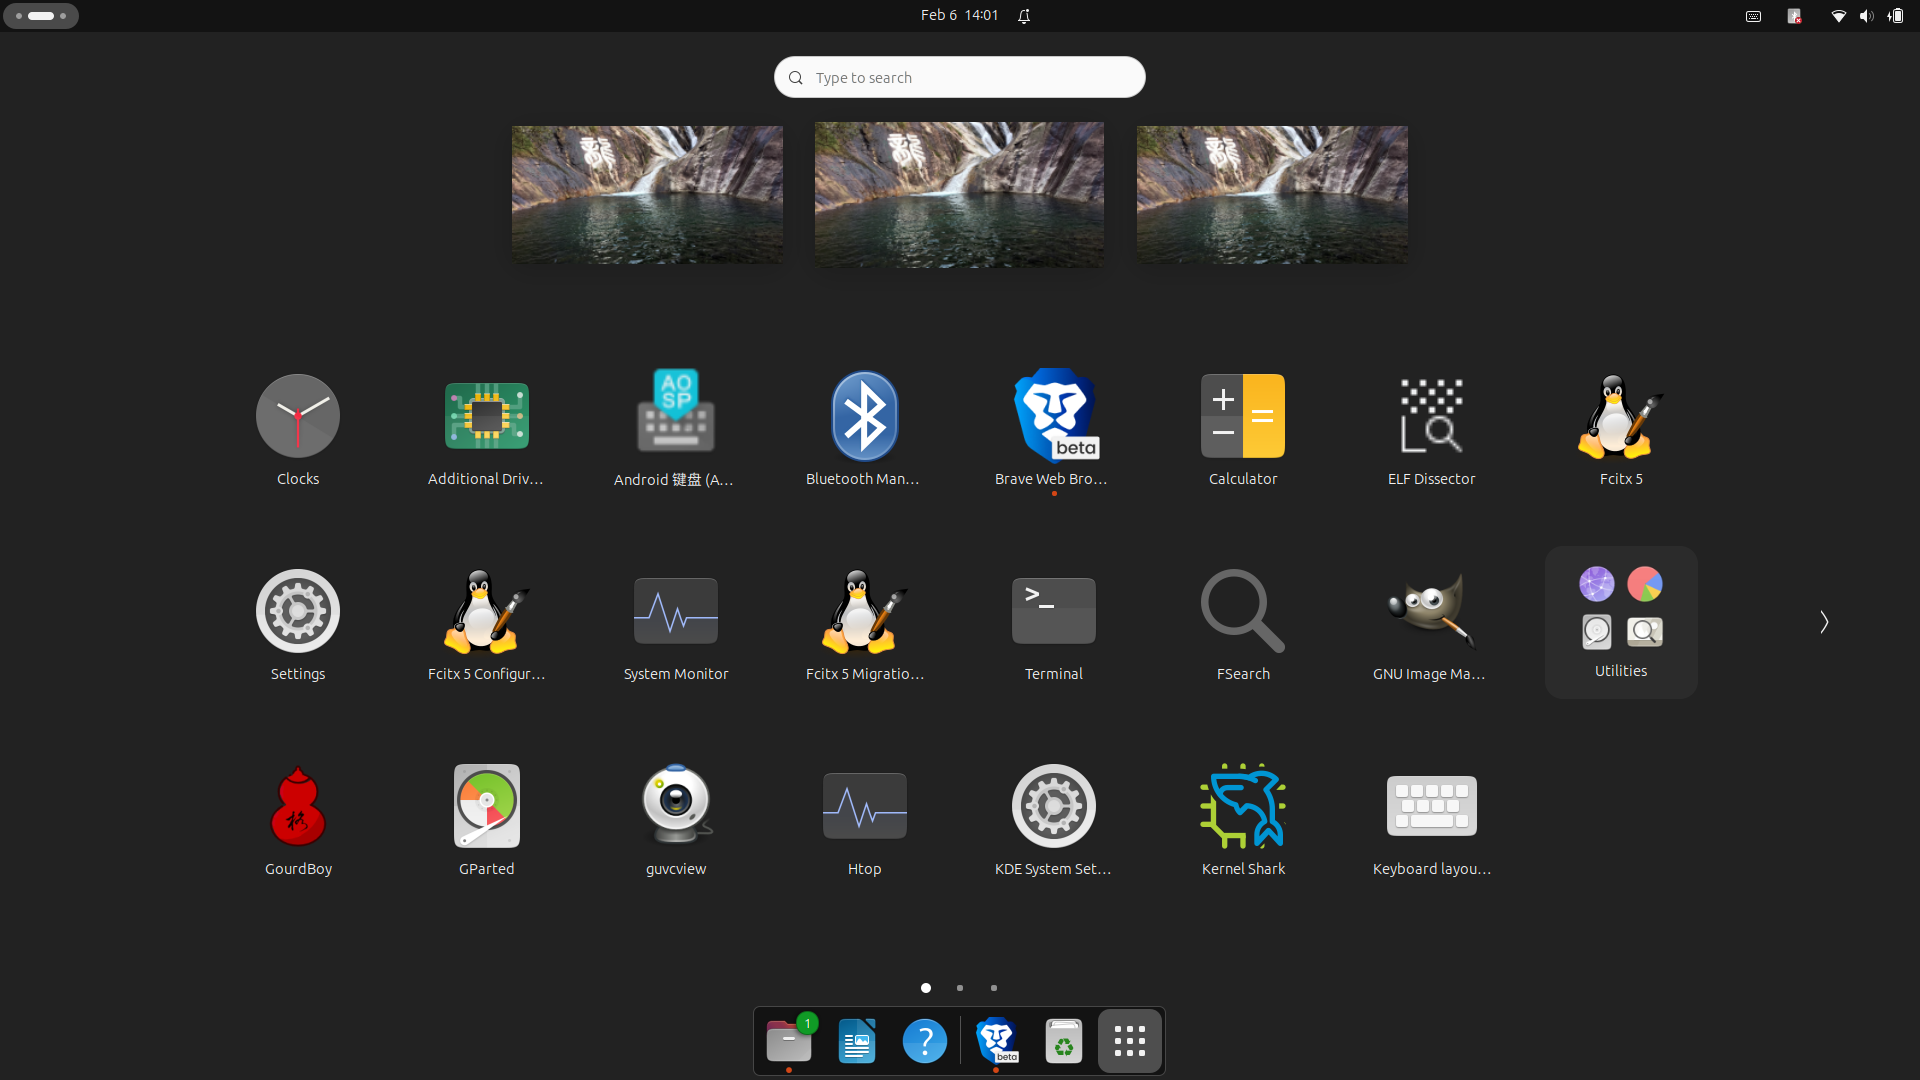
Task: Open GParted partition editor
Action: click(x=486, y=820)
